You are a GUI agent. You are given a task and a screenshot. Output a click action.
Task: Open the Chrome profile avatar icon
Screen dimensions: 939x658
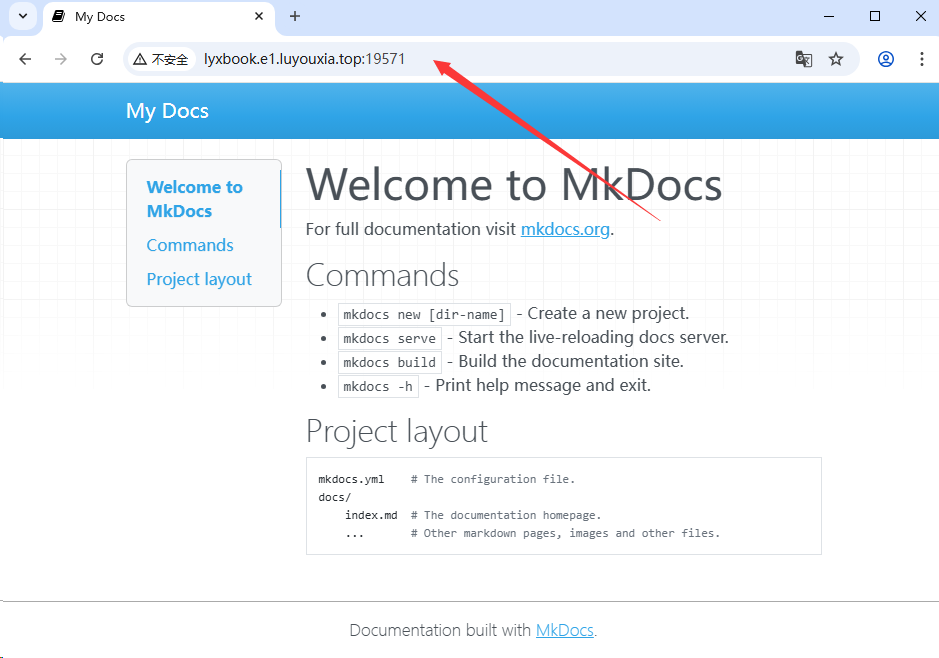coord(886,59)
